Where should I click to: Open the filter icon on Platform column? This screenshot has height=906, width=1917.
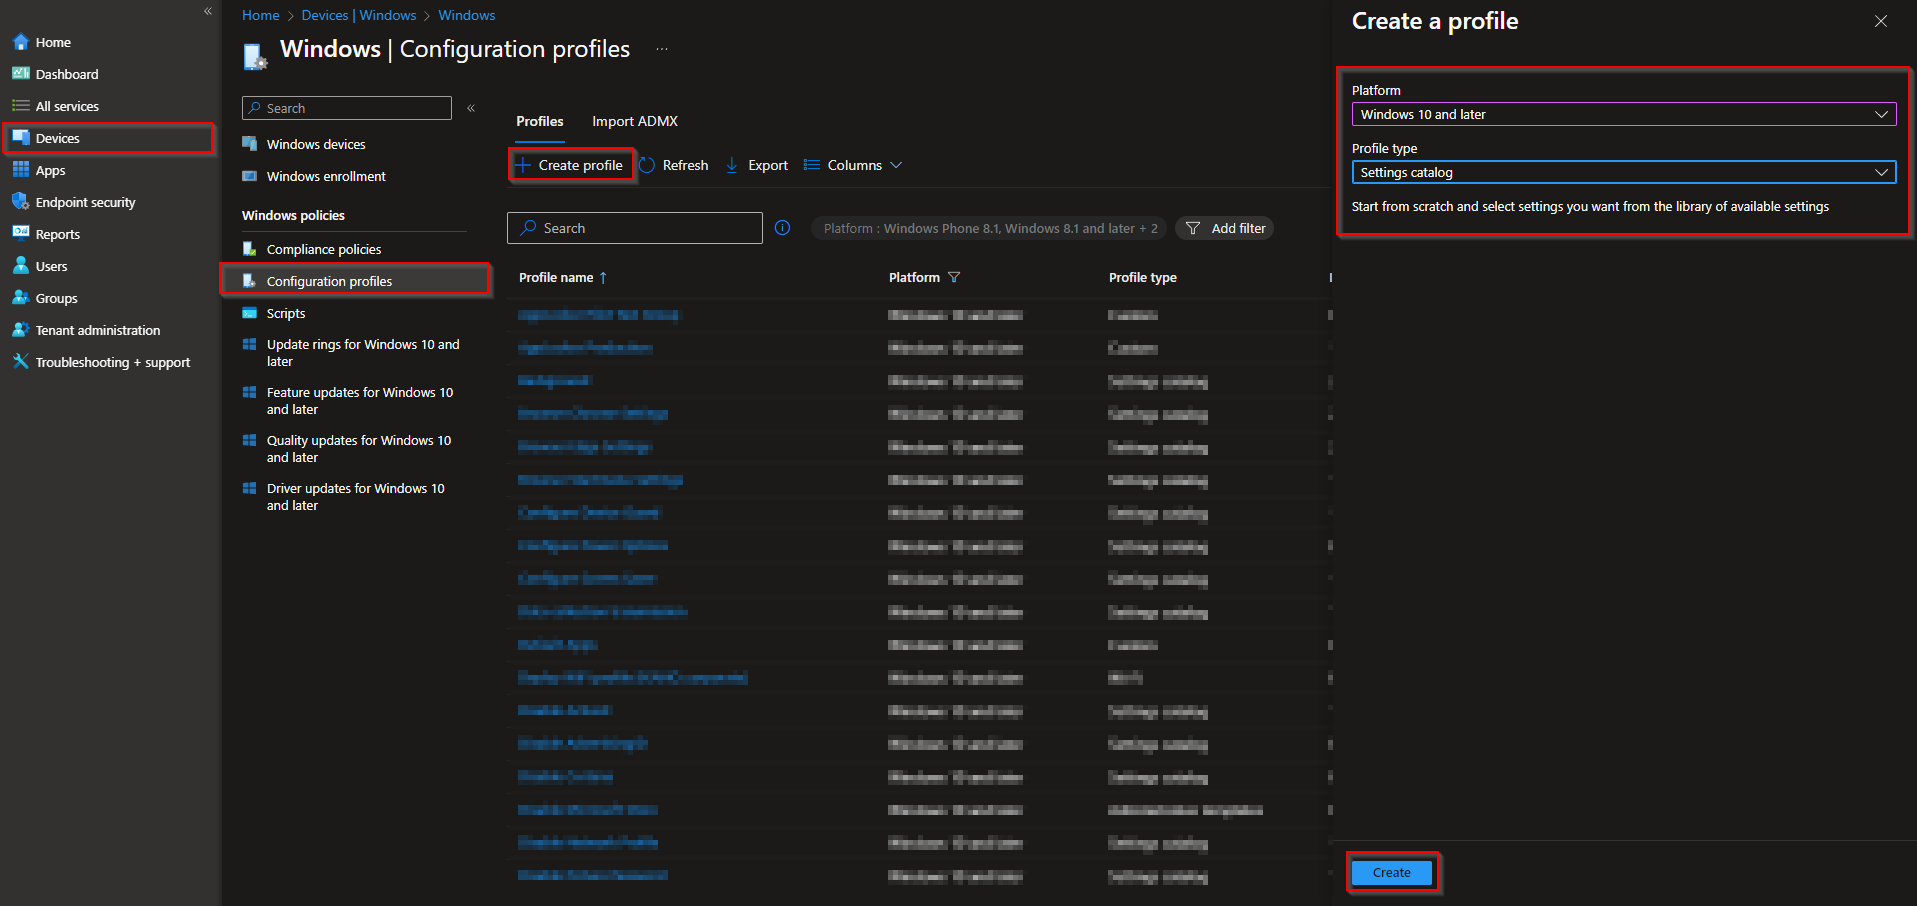point(955,277)
